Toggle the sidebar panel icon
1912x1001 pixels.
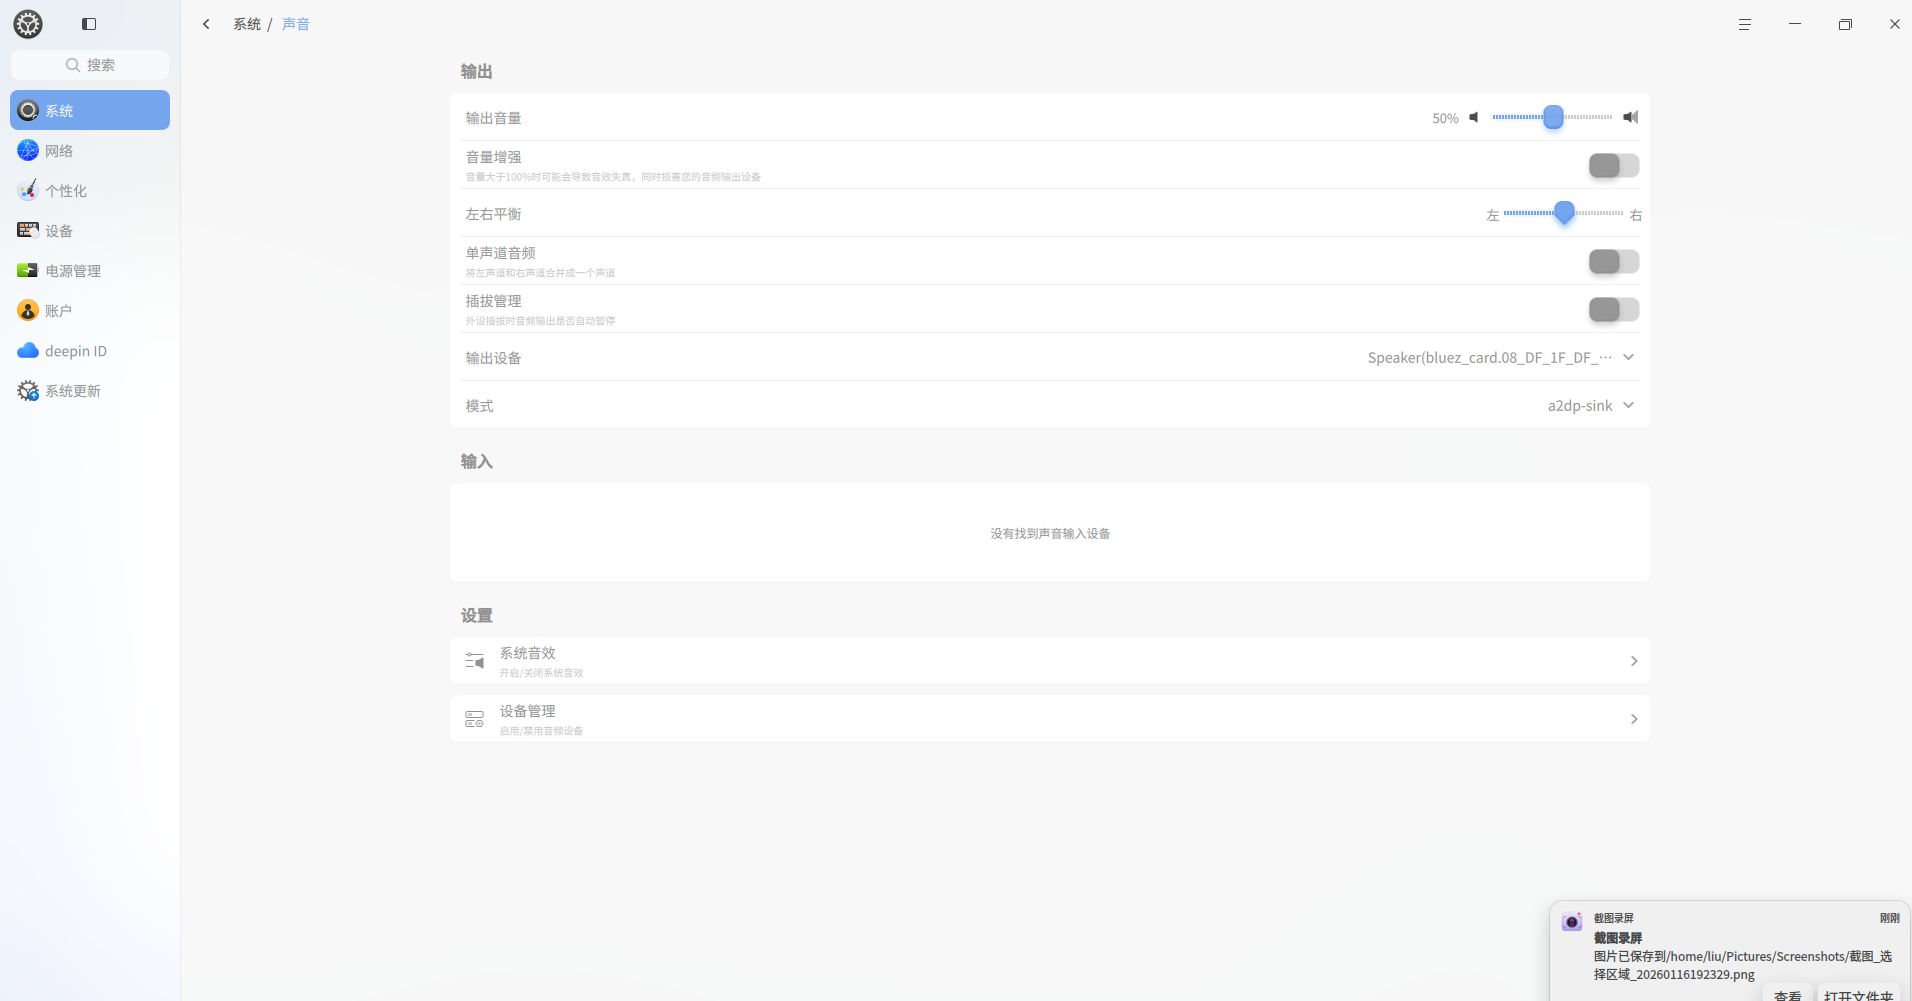89,24
